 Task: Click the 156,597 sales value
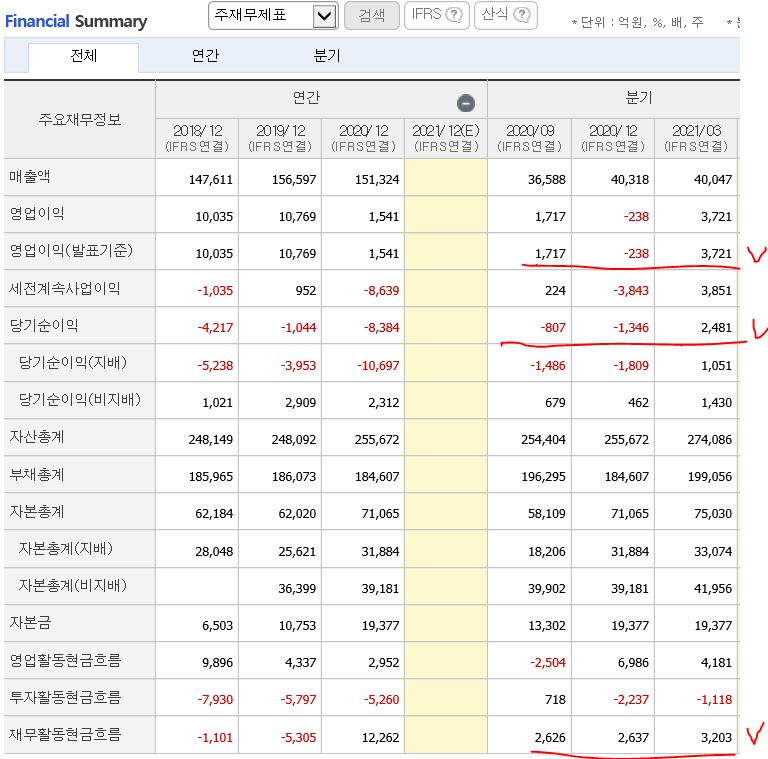294,180
